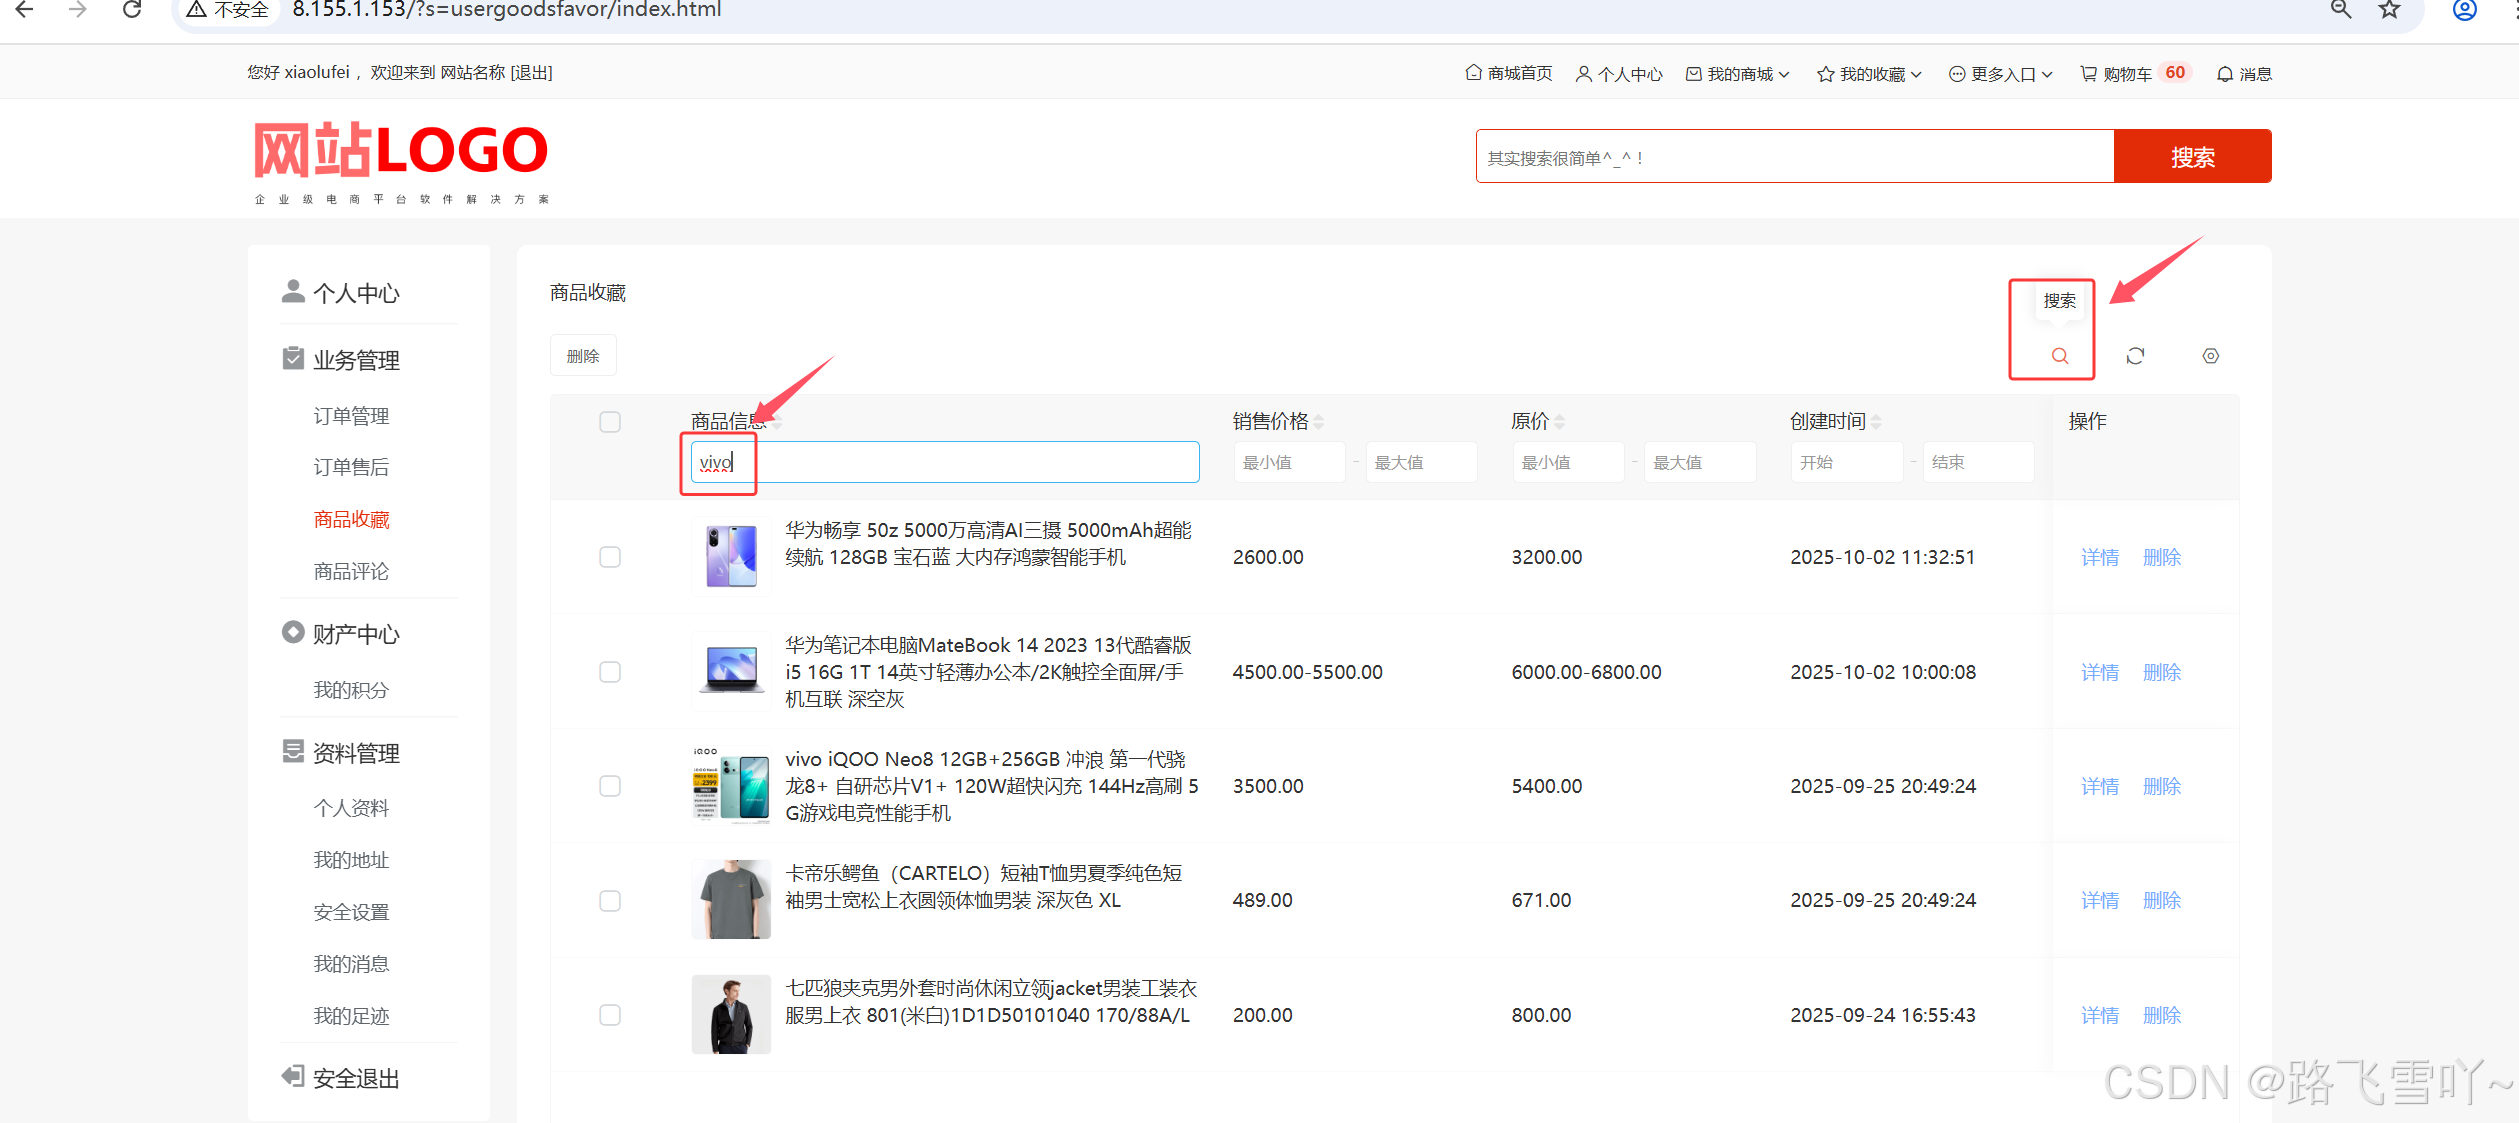Viewport: 2519px width, 1123px height.
Task: Click the magnifier search icon above table
Action: tap(2059, 356)
